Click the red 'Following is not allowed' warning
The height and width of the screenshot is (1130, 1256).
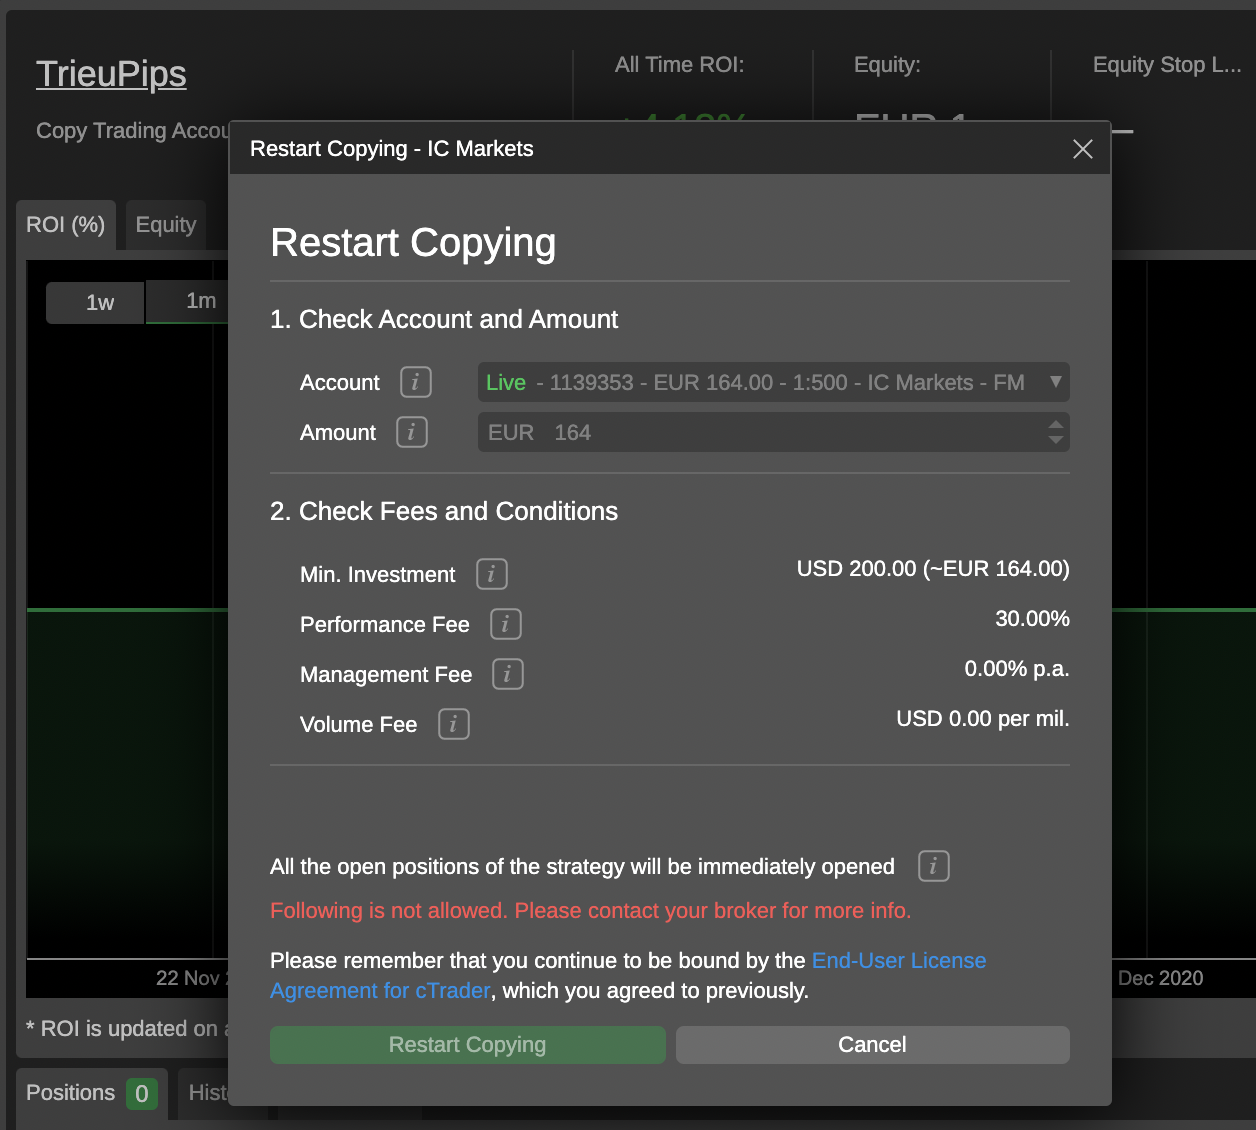591,911
